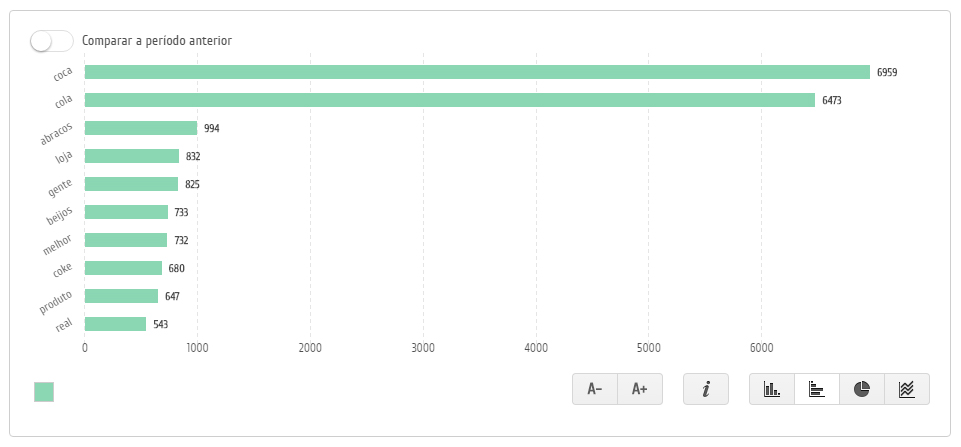Select the produto bar
The image size is (961, 447).
coord(121,296)
